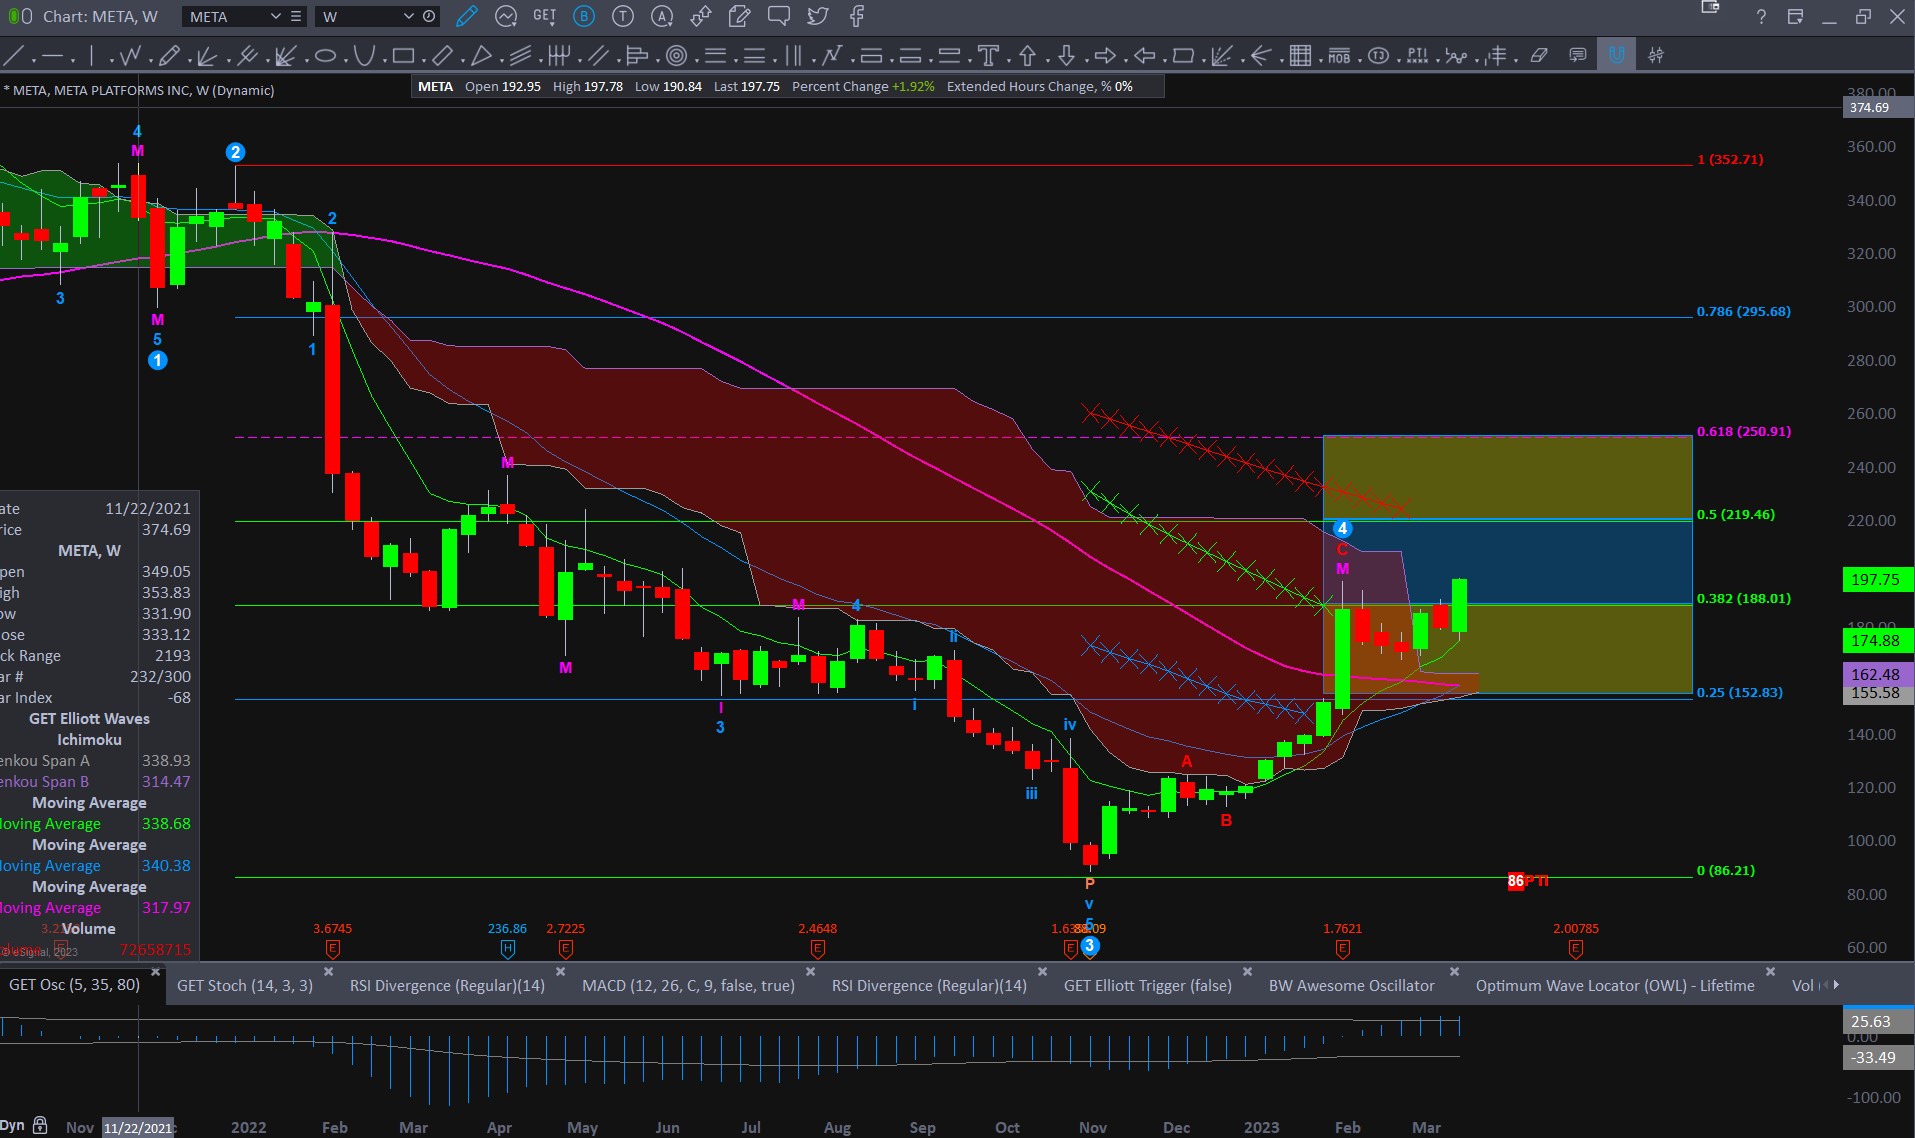
Task: Switch to the GET Stoch tab
Action: point(245,986)
